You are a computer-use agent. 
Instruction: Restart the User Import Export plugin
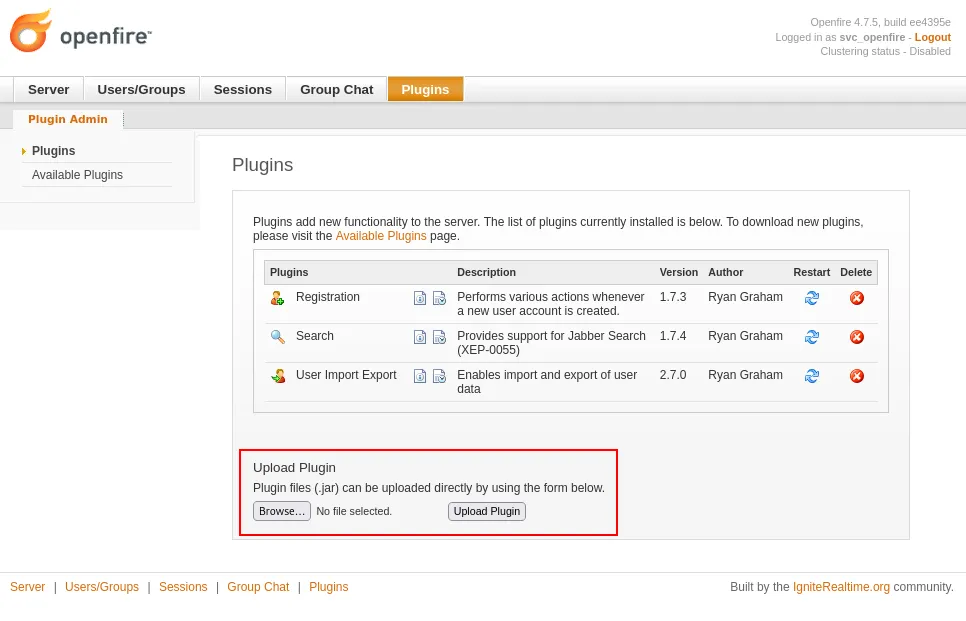[811, 376]
